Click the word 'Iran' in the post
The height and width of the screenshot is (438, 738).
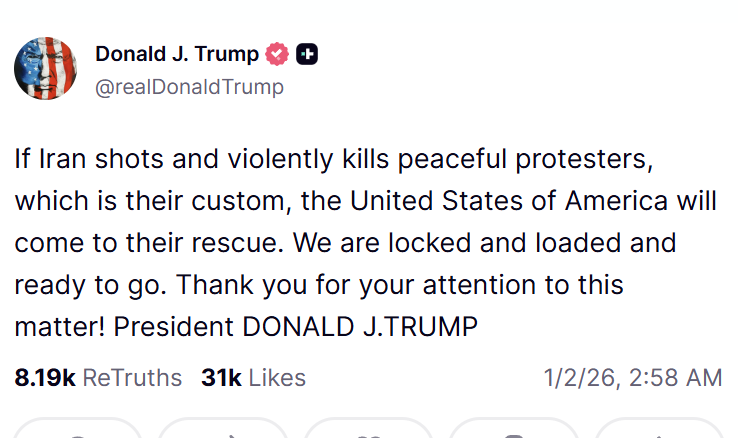64,158
